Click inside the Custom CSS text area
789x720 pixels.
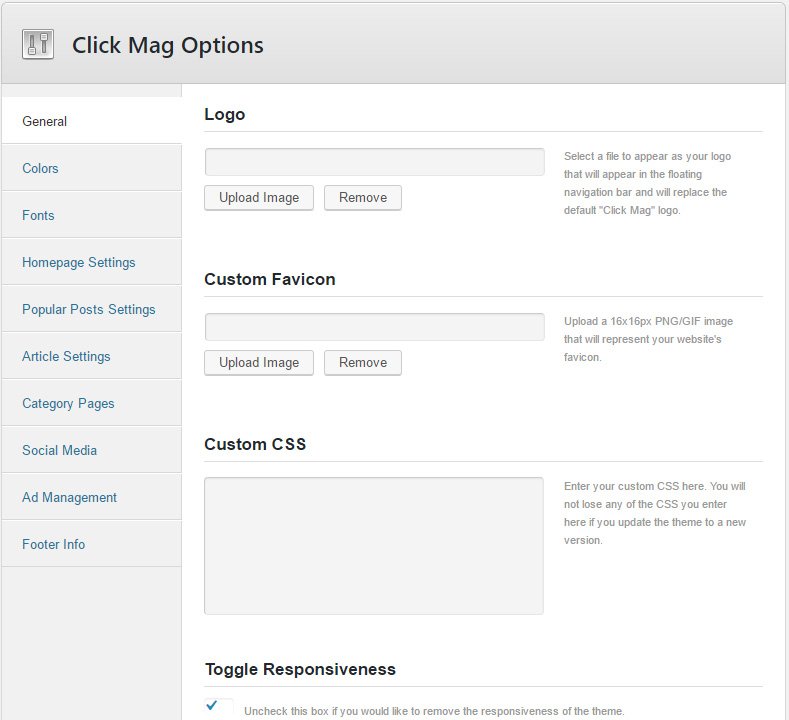pos(374,545)
